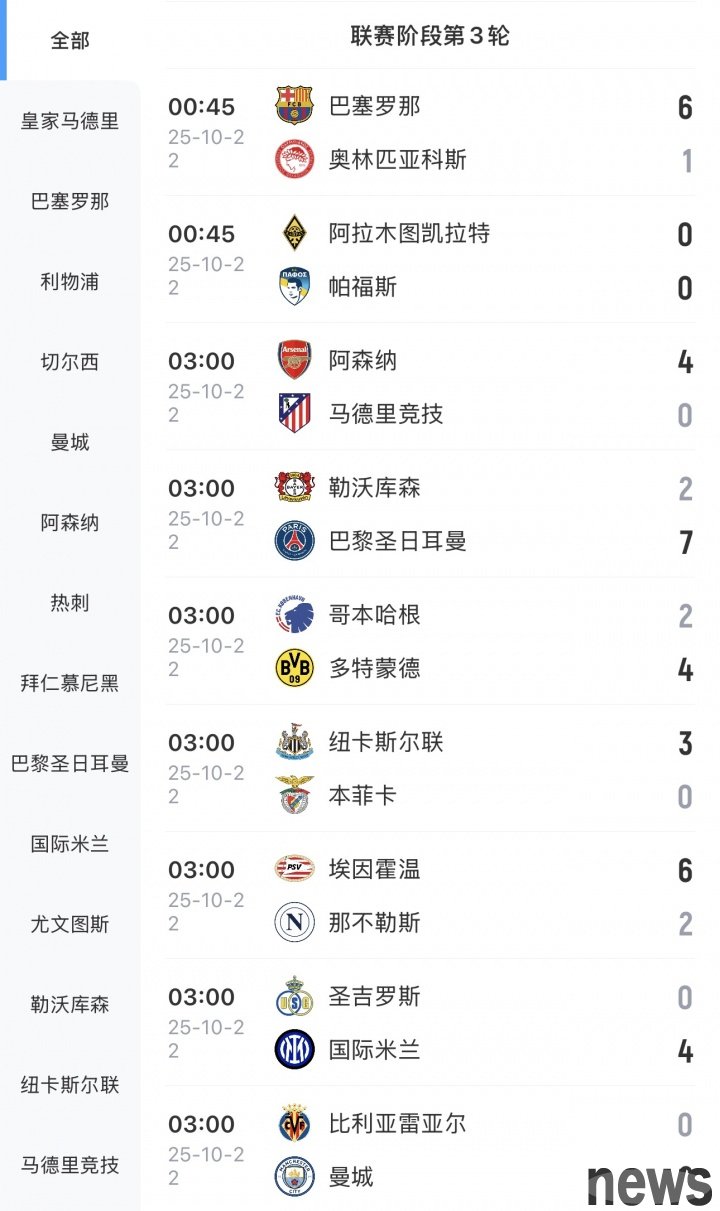Tap the Olympiacos team logo
The image size is (720, 1211).
(294, 159)
